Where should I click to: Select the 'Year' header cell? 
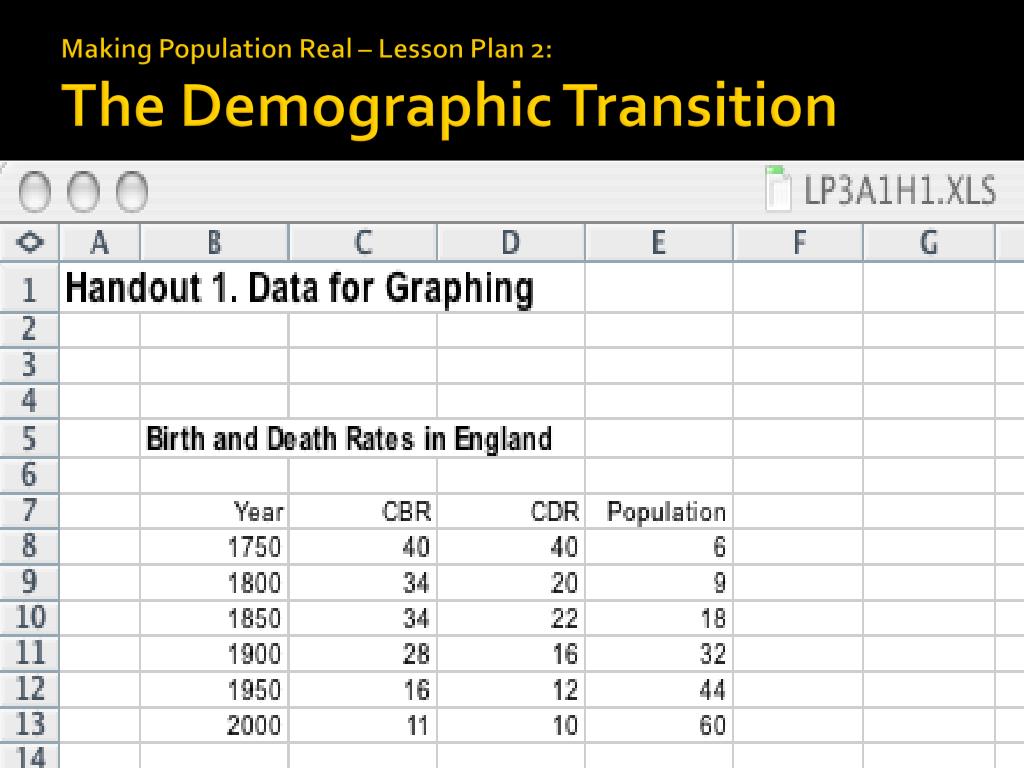click(x=214, y=511)
